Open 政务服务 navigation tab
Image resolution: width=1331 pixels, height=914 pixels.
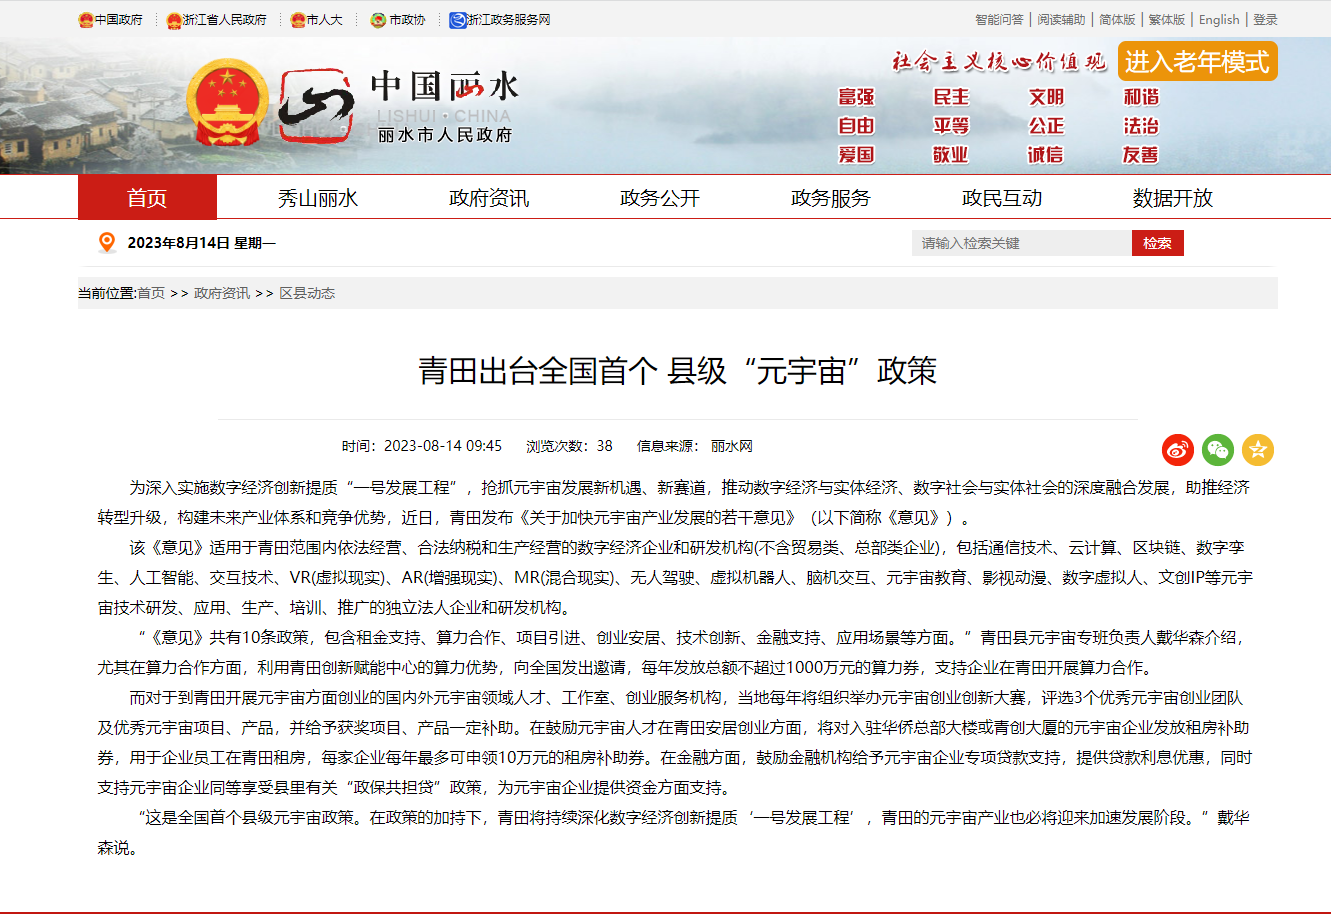[x=831, y=197]
